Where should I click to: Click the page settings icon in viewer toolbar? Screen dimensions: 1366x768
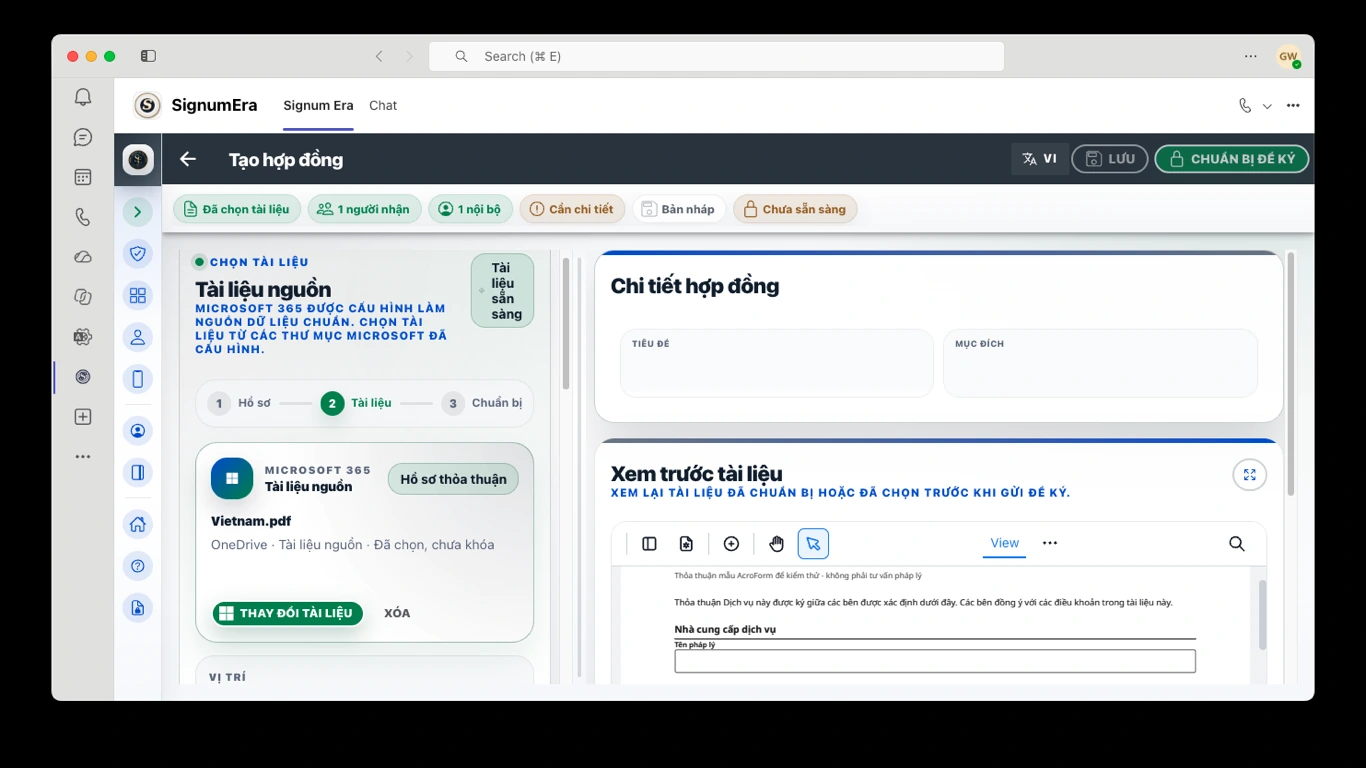point(686,544)
